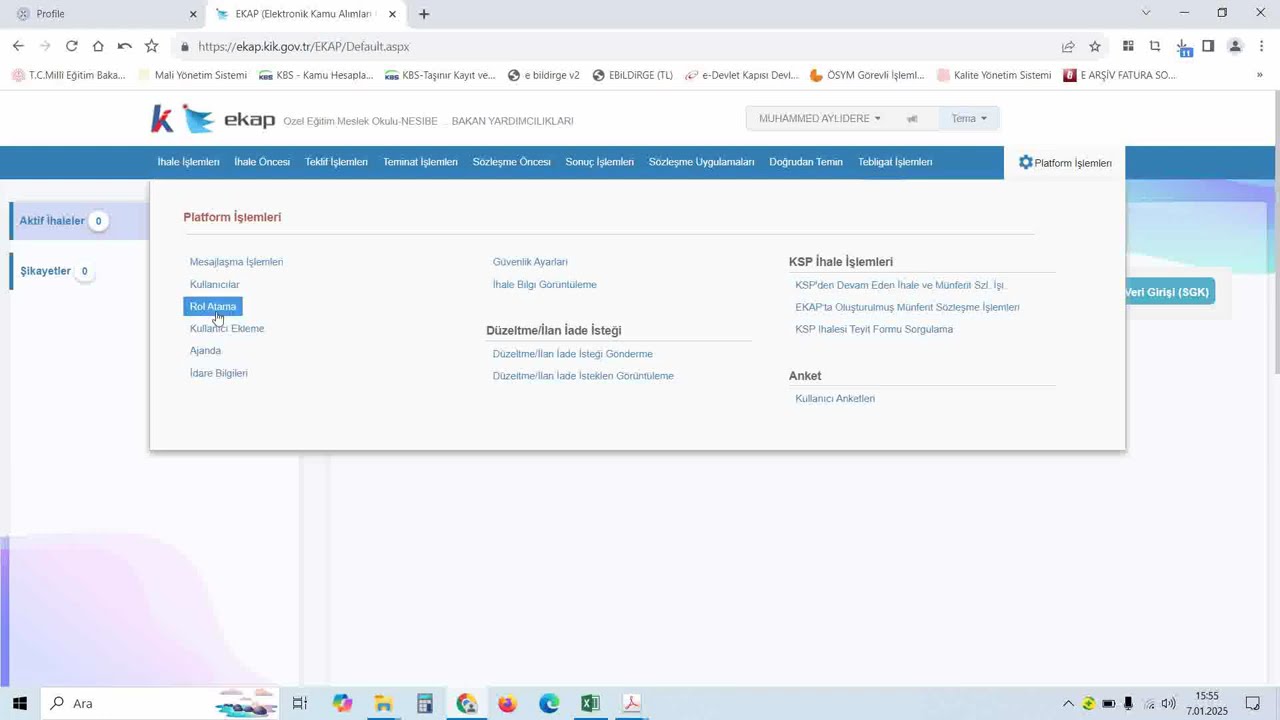Open Güvenlik Ayarları link
1280x720 pixels.
click(x=530, y=262)
